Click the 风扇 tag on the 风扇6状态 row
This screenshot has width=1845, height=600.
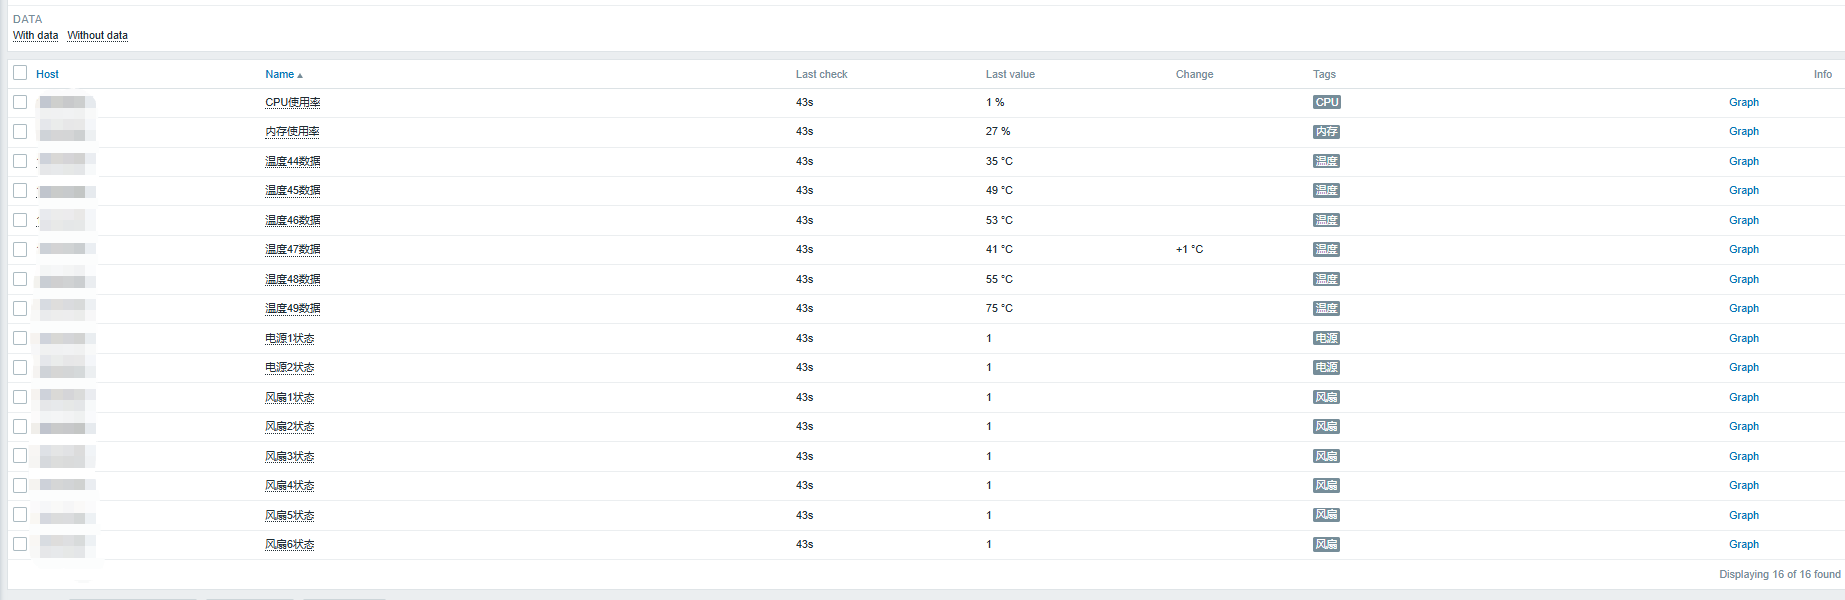click(1326, 545)
